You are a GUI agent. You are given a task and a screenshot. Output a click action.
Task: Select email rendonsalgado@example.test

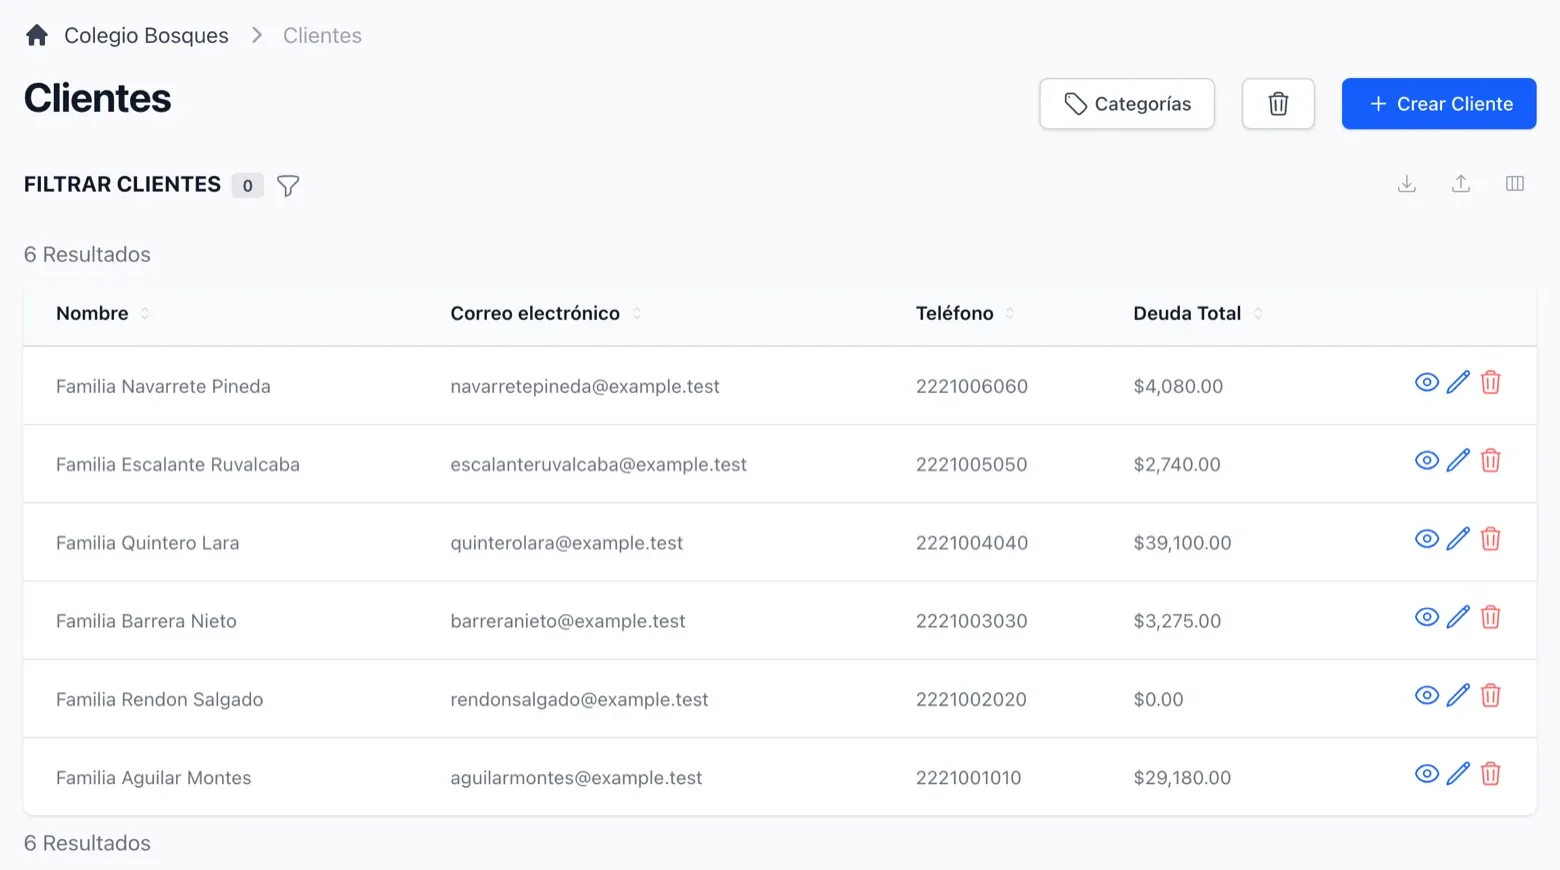(579, 700)
